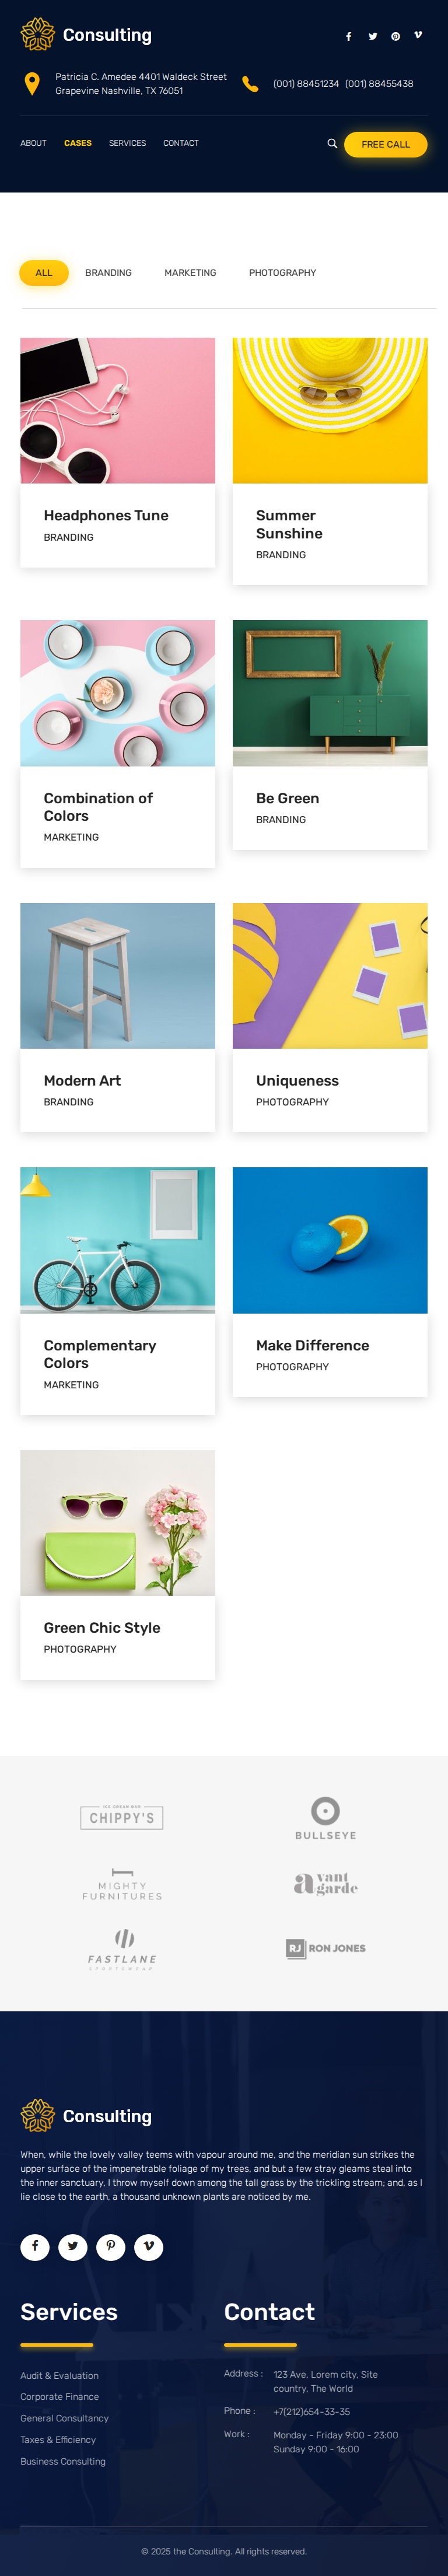This screenshot has height=2576, width=448.
Task: Open the header Twitter icon
Action: click(372, 37)
